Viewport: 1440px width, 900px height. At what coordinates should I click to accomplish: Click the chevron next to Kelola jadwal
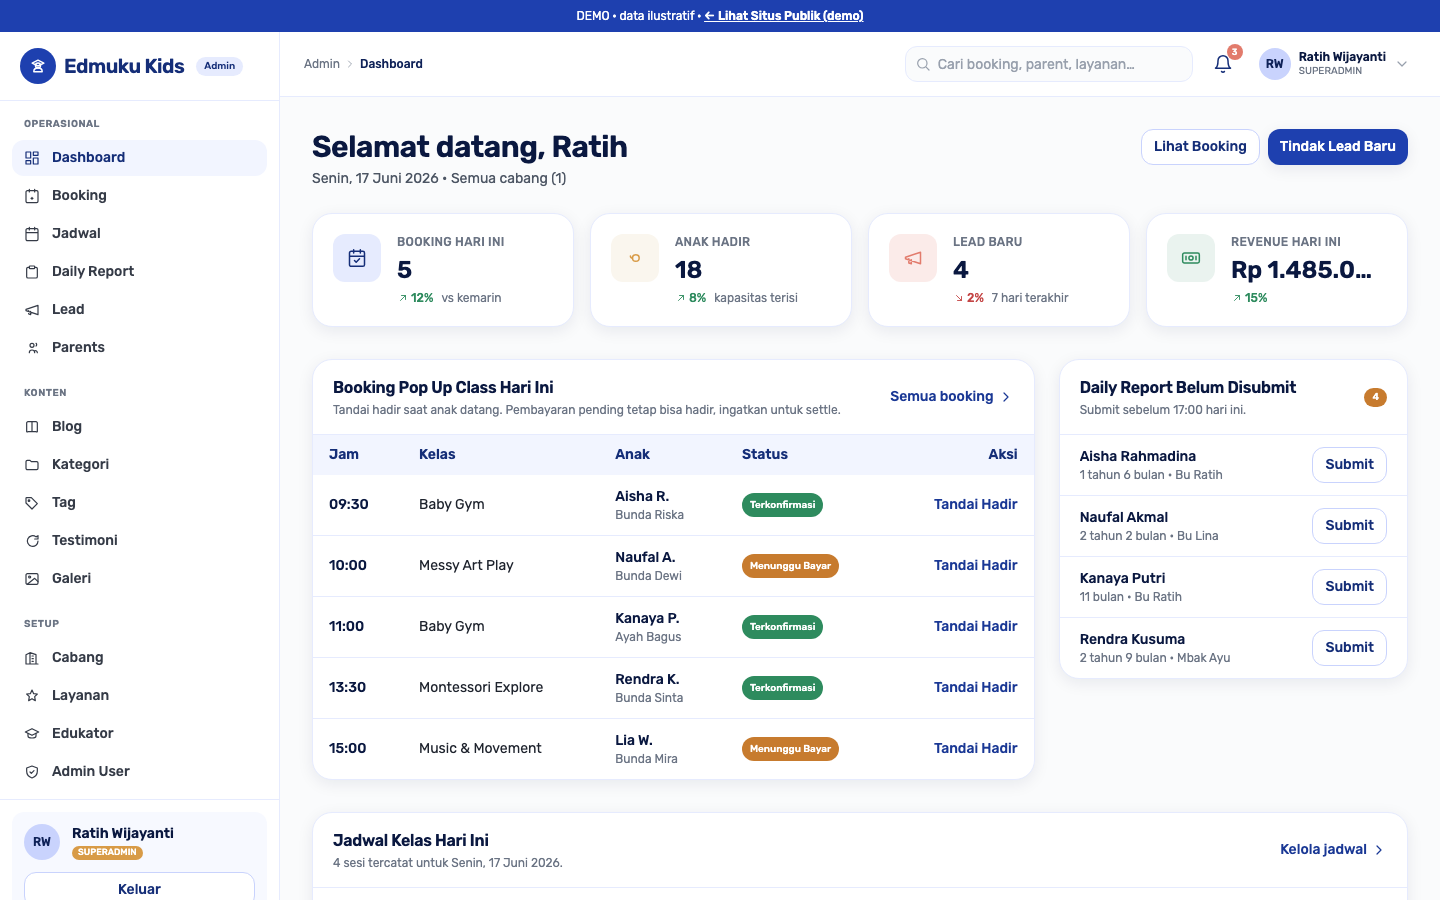pyautogui.click(x=1379, y=850)
